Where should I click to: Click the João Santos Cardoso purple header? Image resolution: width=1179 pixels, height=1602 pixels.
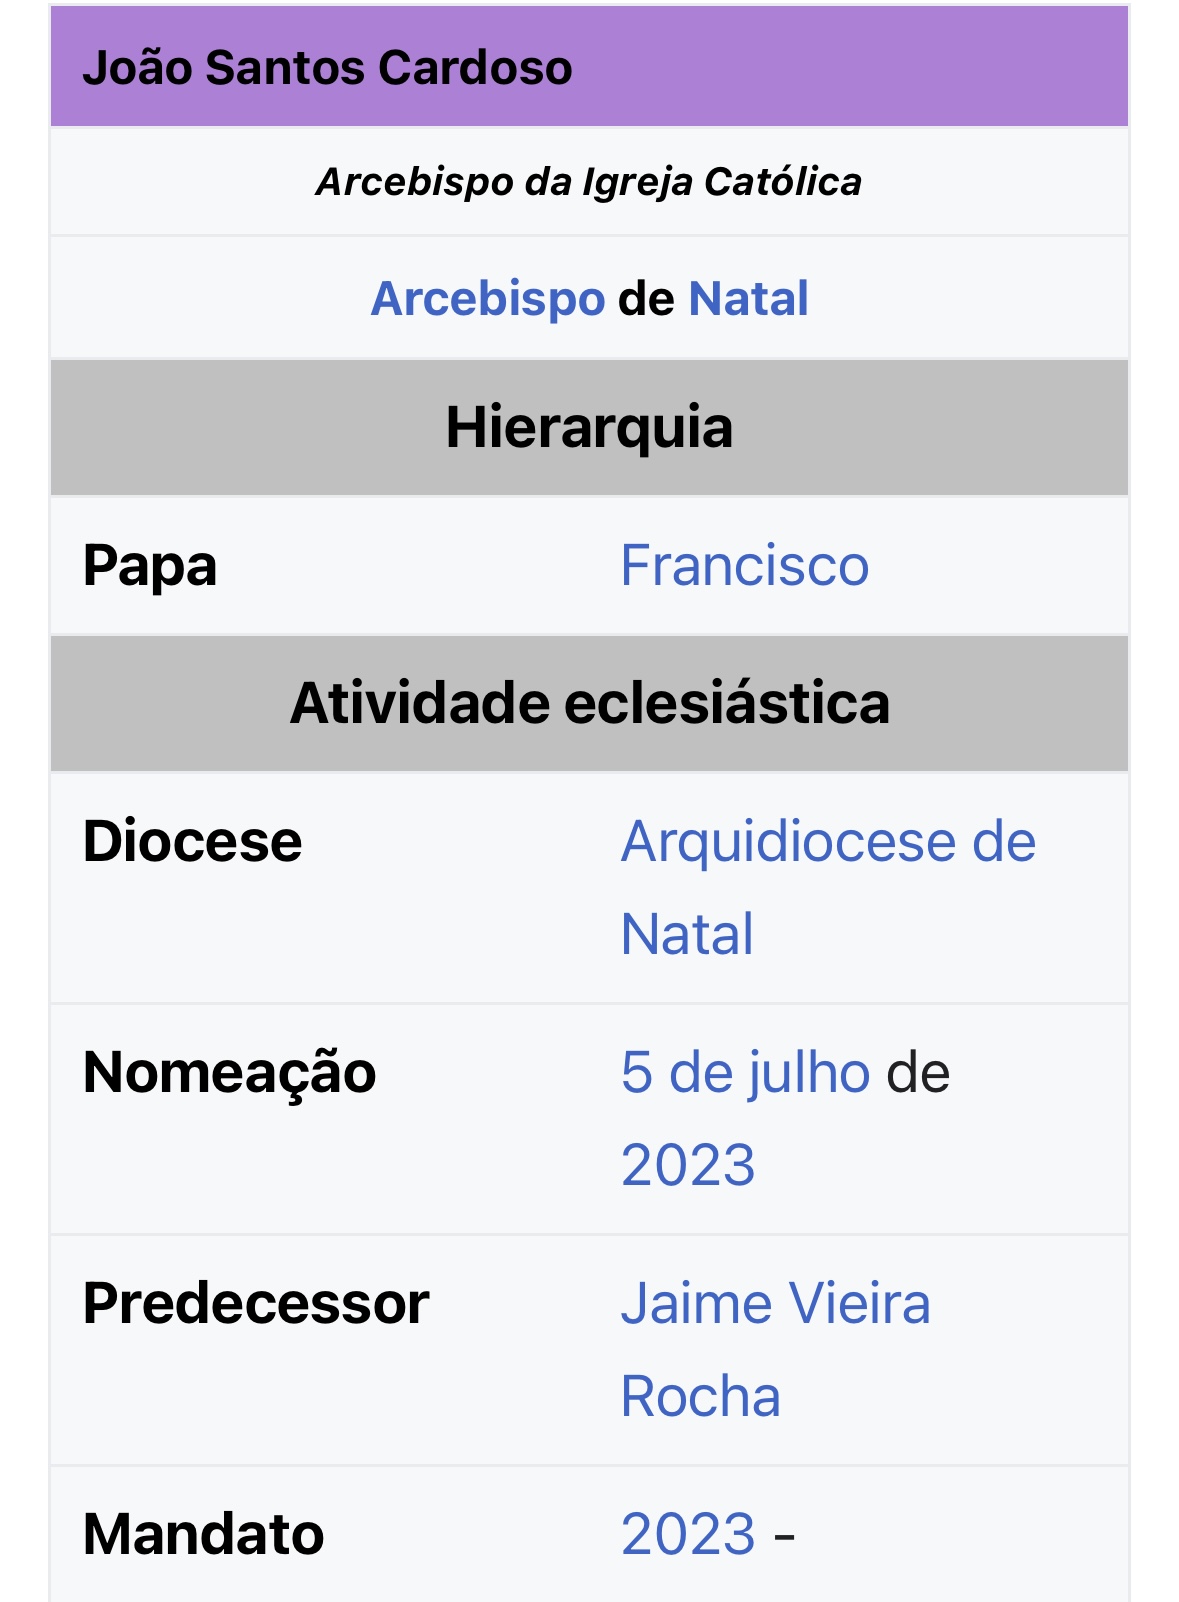pyautogui.click(x=589, y=67)
